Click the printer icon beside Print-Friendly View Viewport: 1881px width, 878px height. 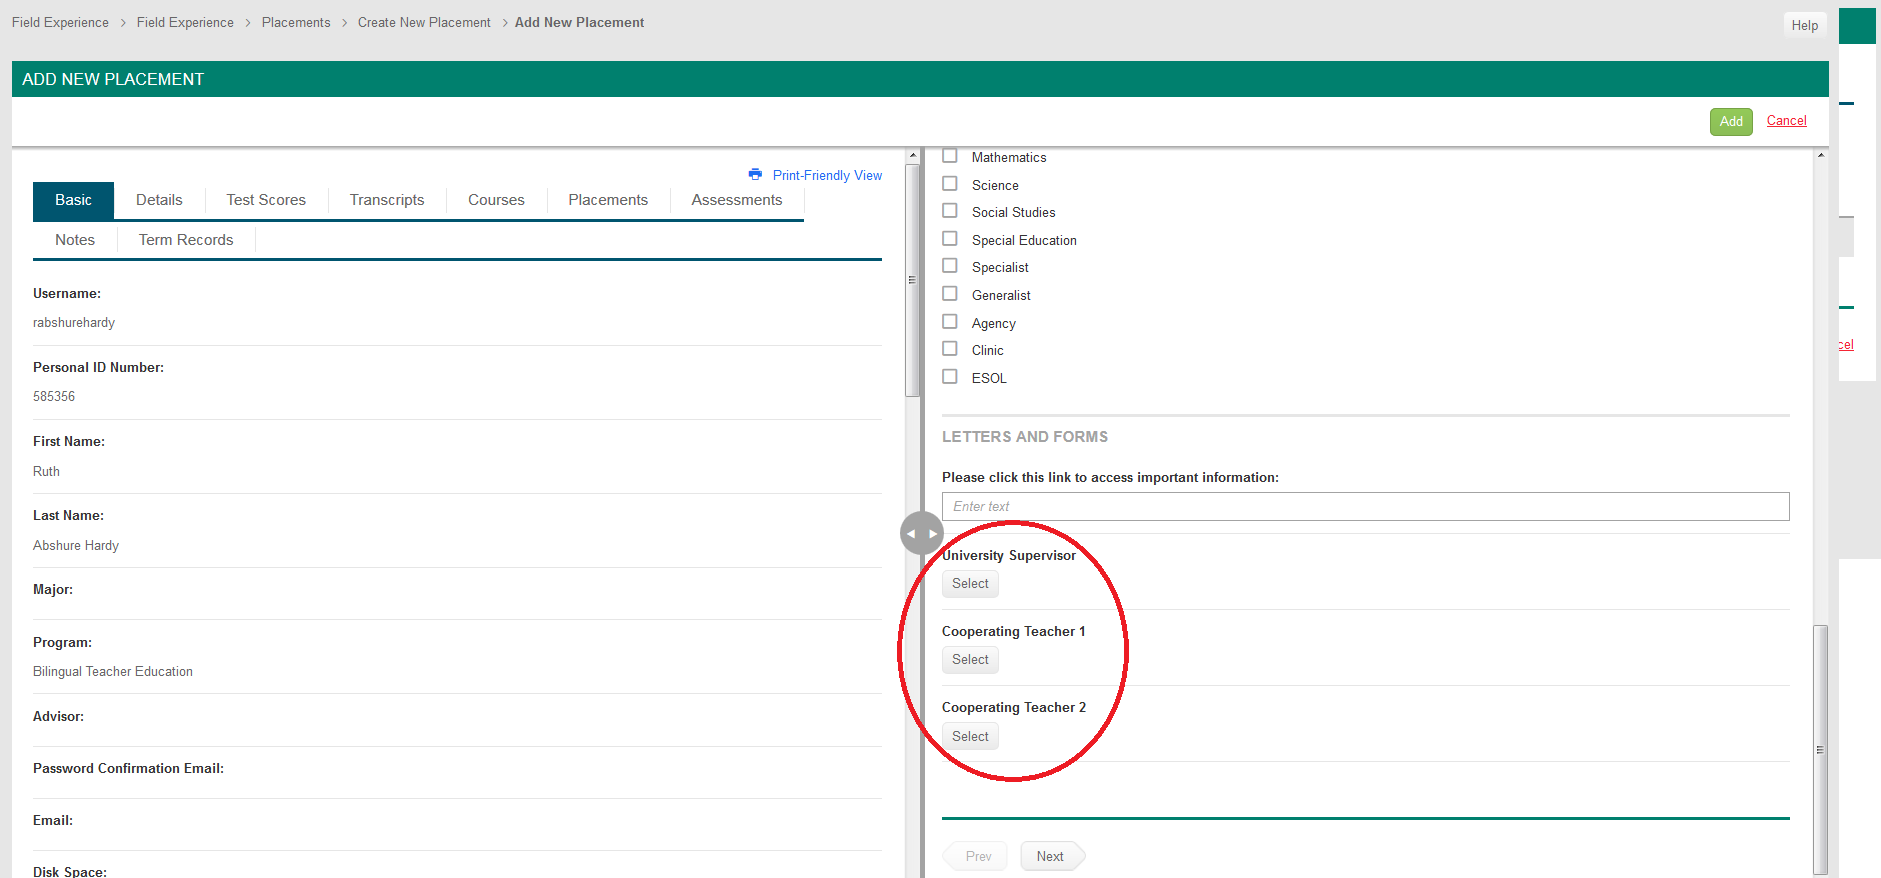(x=755, y=174)
